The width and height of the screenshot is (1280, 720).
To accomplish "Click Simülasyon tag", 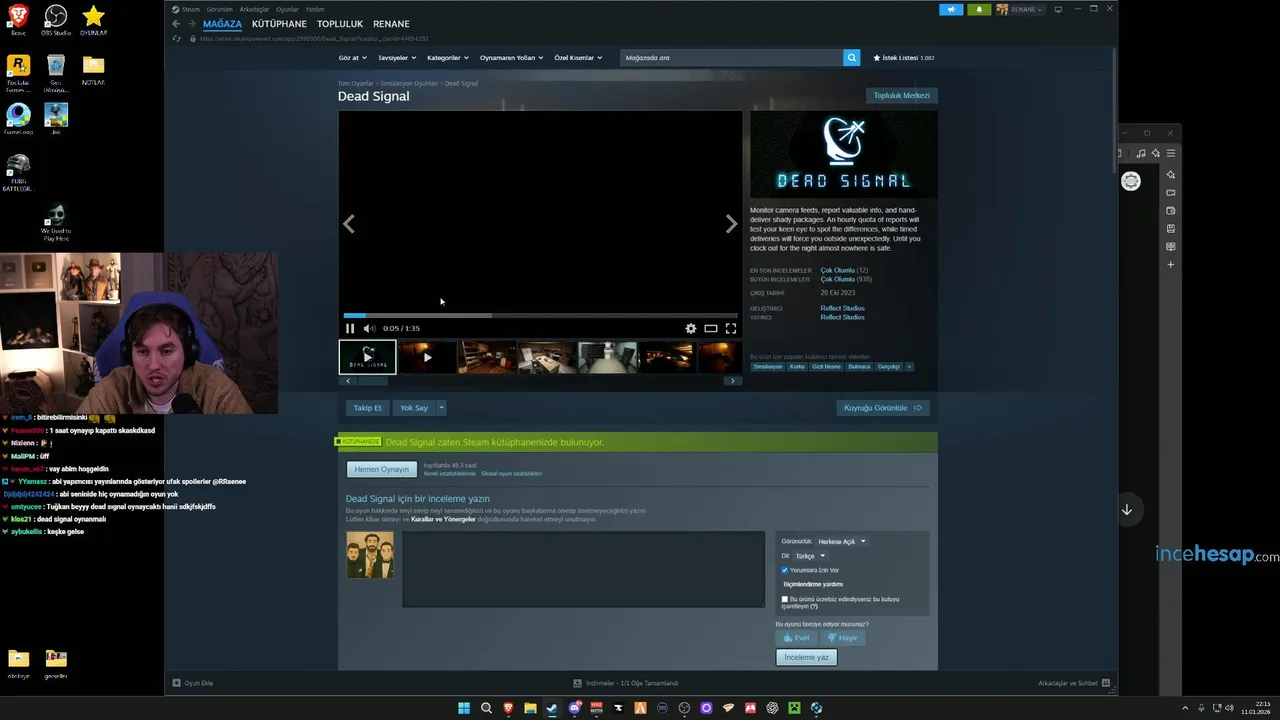I will (768, 367).
